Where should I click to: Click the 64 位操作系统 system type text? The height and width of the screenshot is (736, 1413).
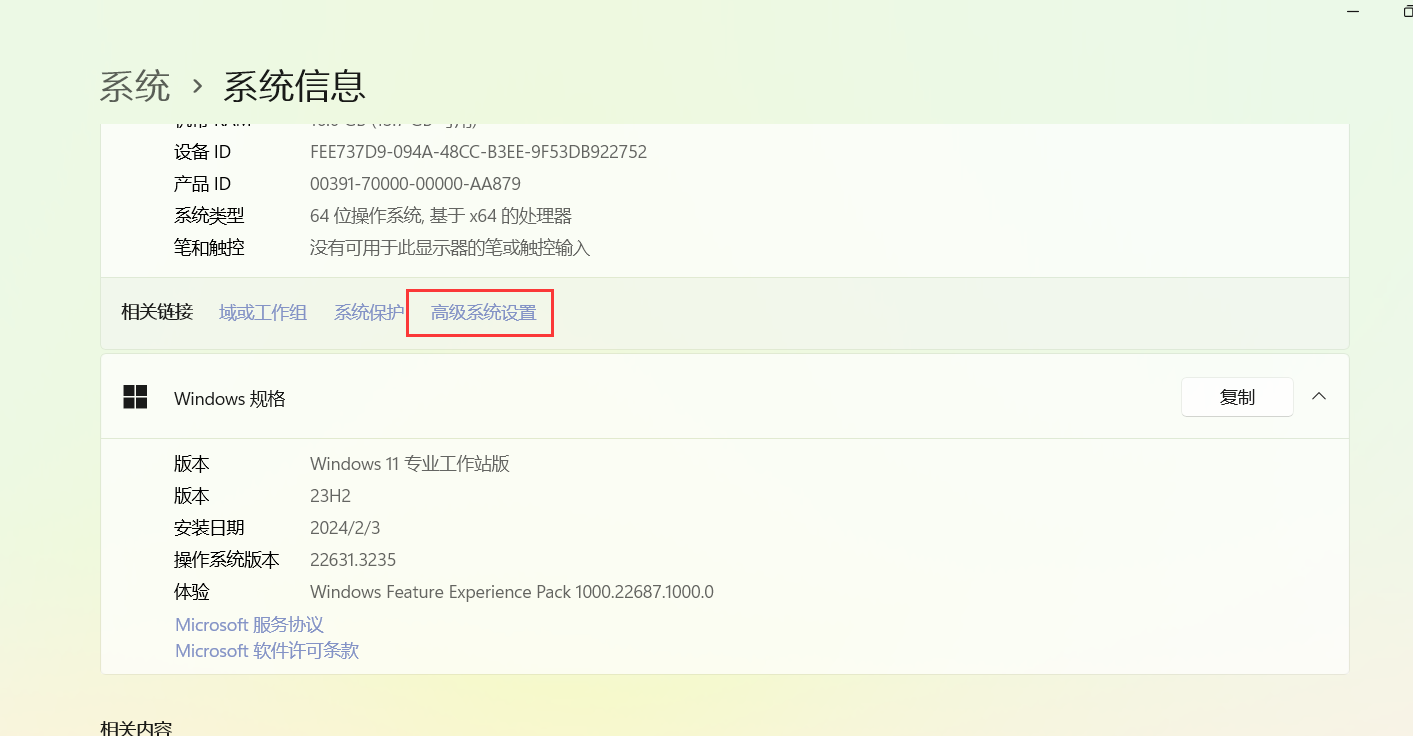(x=441, y=216)
